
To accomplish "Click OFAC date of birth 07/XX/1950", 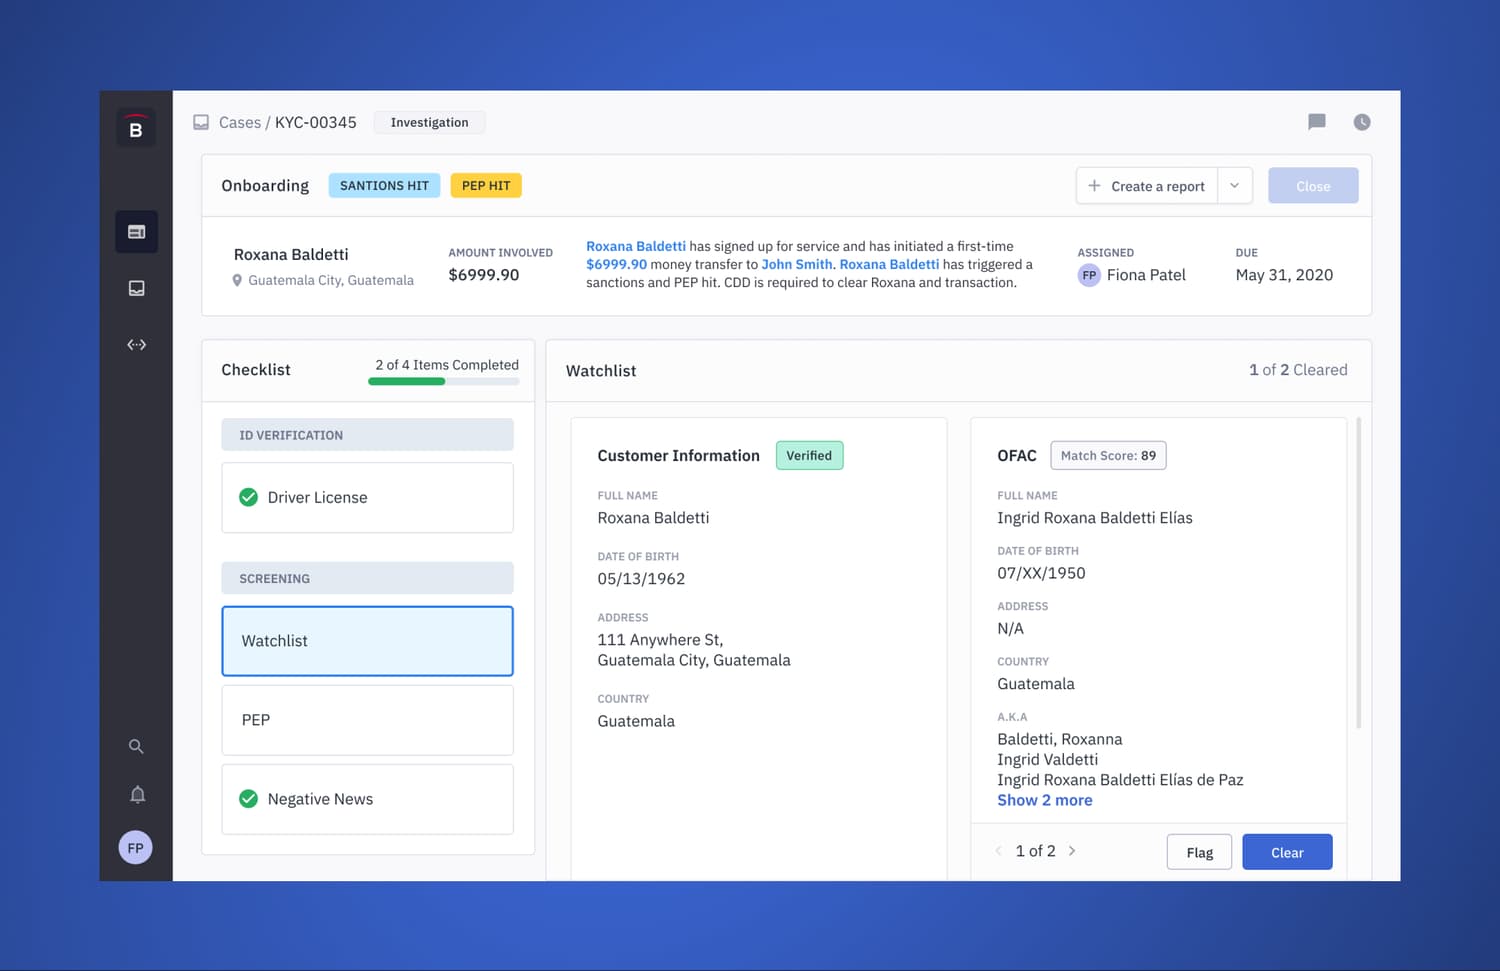I will point(1041,573).
